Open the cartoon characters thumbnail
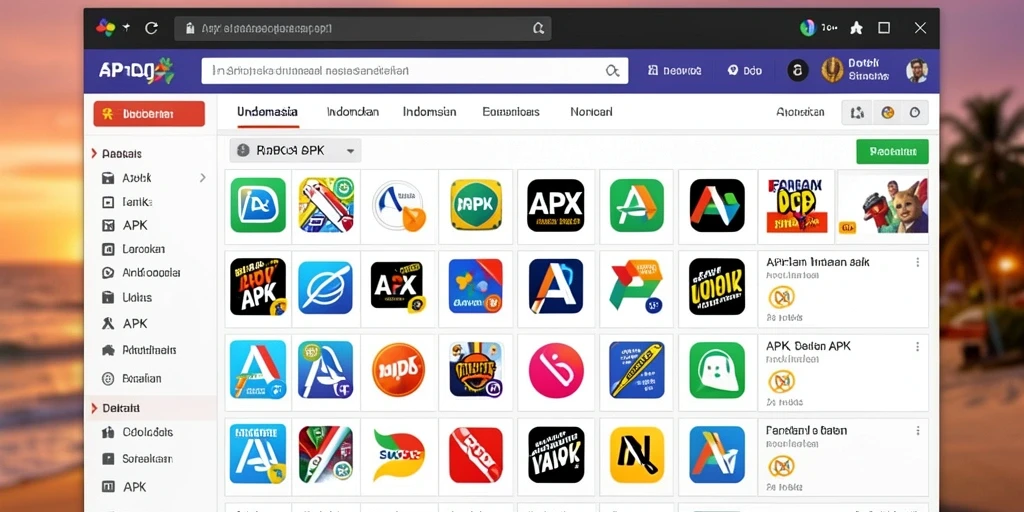Viewport: 1024px width, 512px height. [x=882, y=206]
